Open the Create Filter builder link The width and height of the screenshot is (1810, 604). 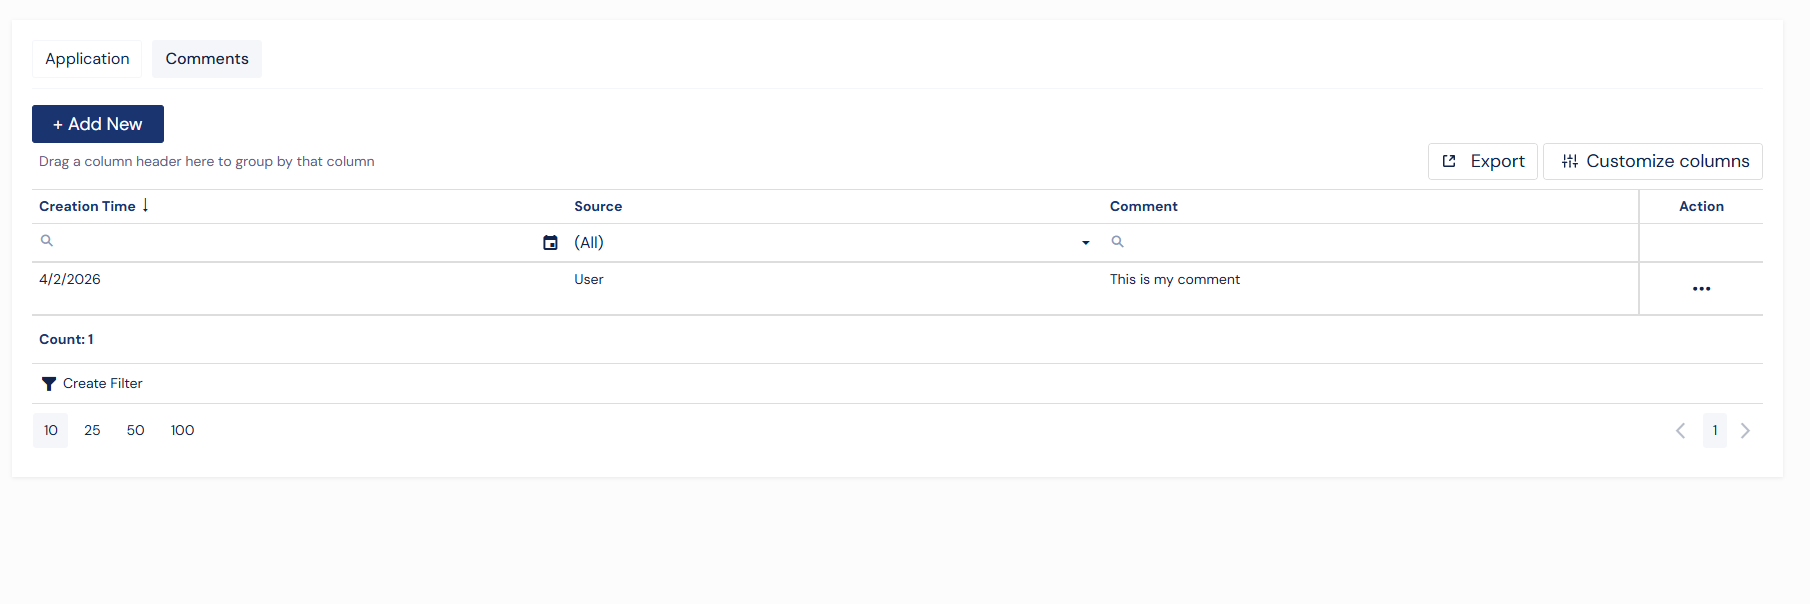point(102,384)
